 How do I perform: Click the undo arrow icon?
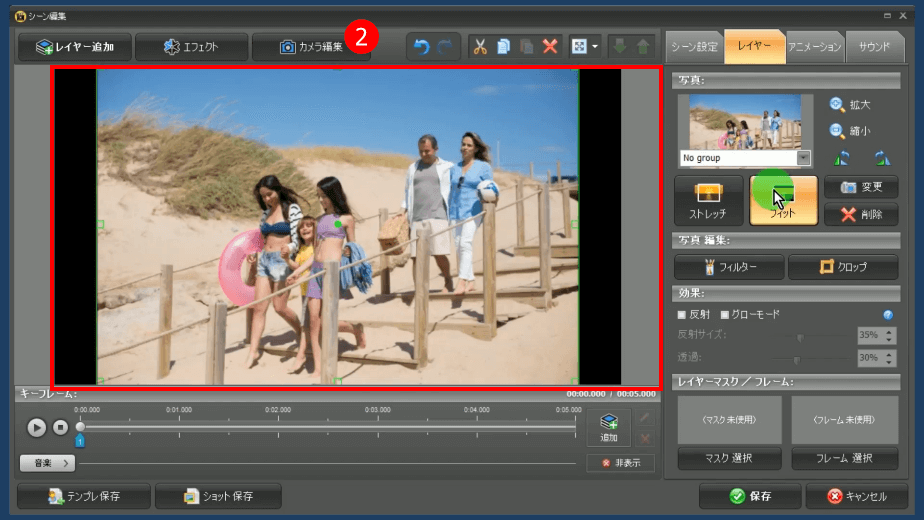pos(421,46)
